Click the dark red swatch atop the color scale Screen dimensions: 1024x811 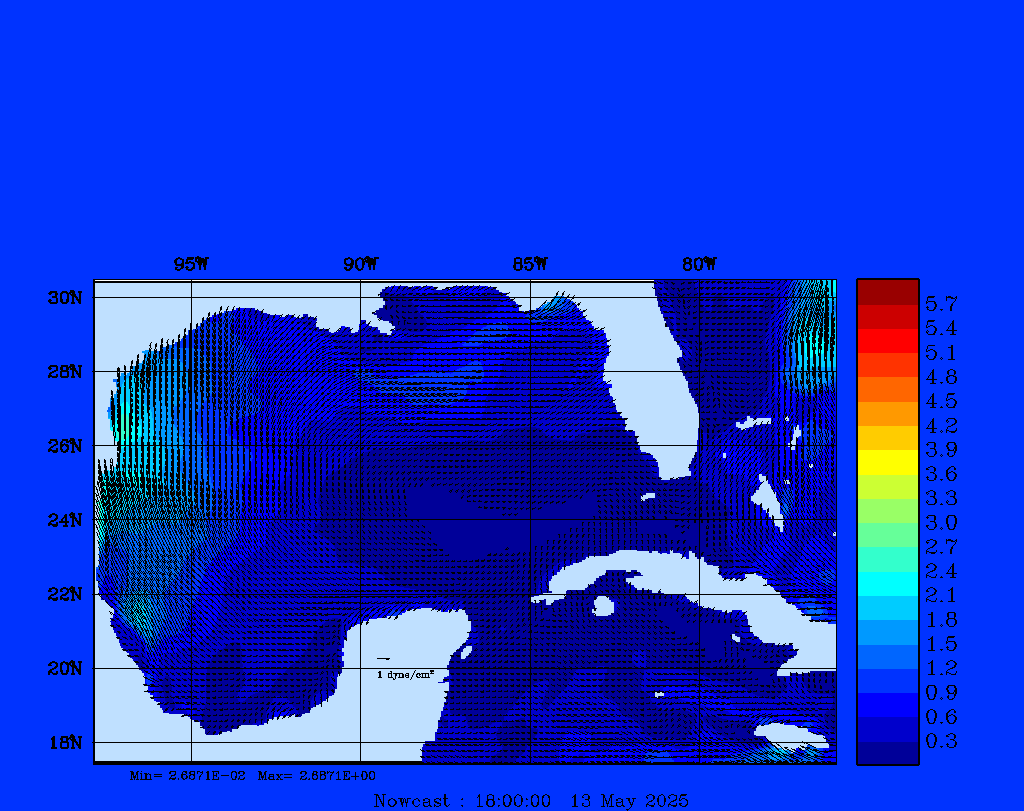point(887,292)
